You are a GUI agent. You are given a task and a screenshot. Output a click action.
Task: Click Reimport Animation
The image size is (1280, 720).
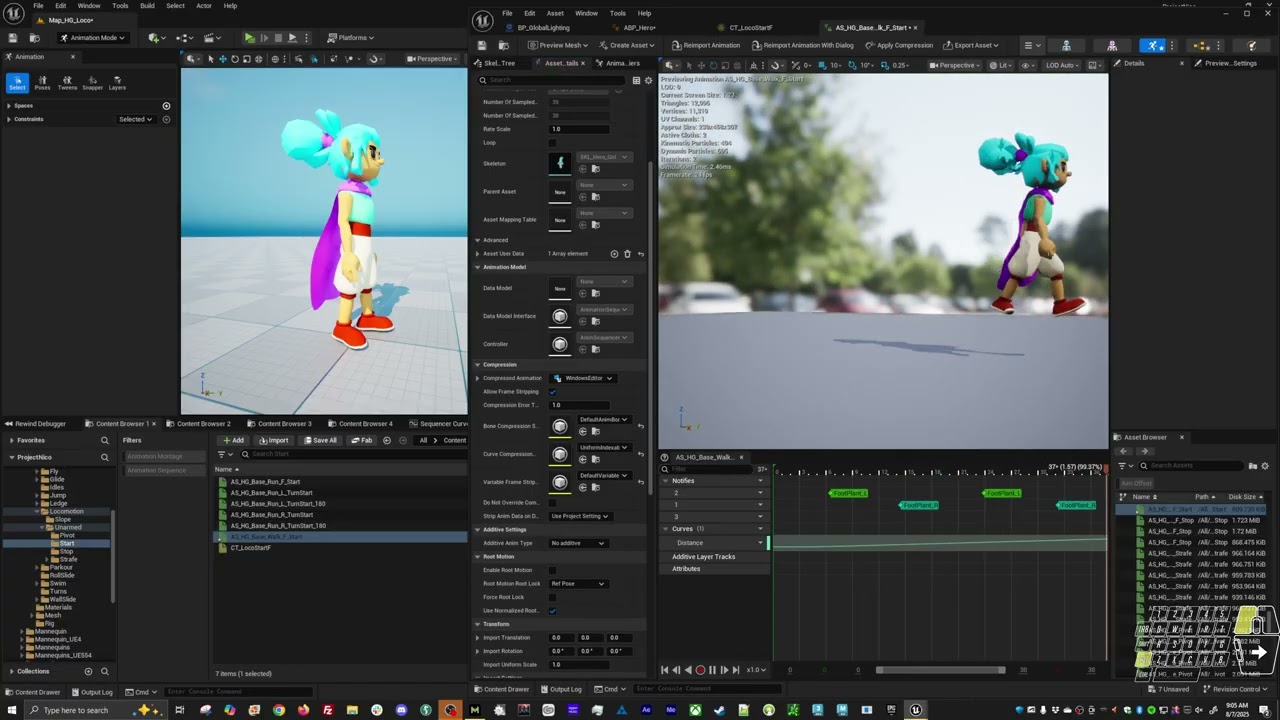pos(706,45)
